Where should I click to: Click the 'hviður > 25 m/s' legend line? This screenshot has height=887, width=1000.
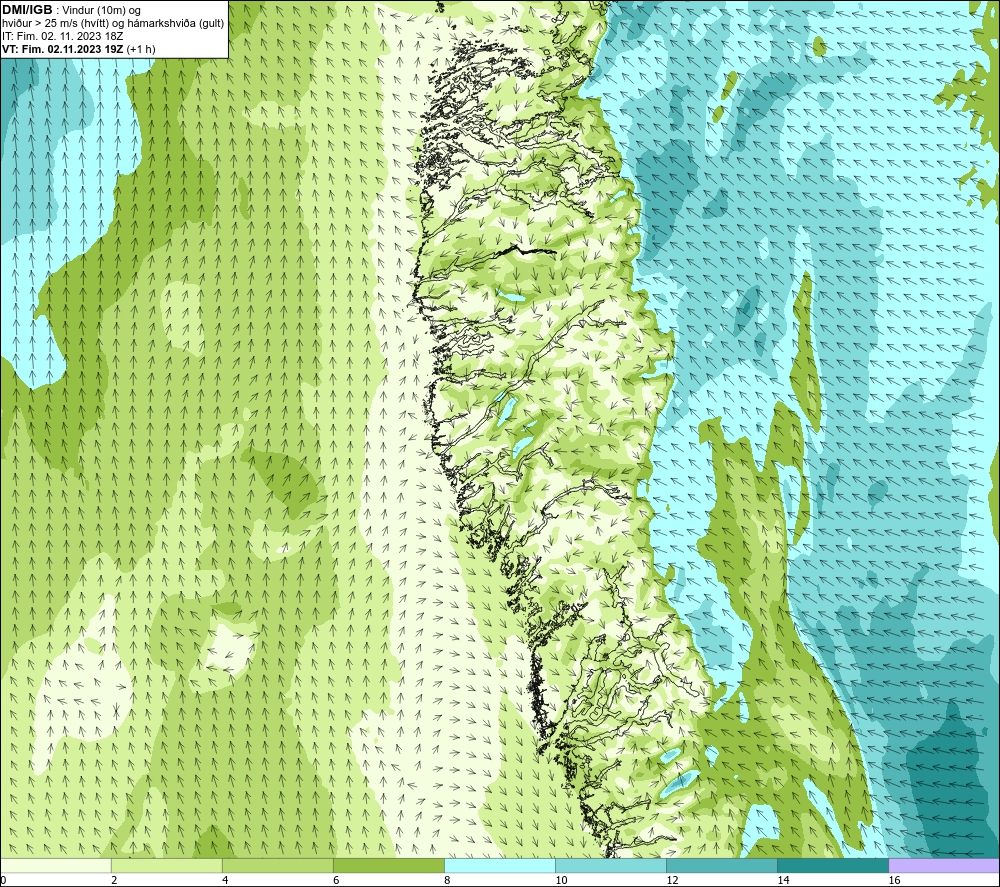pyautogui.click(x=113, y=23)
